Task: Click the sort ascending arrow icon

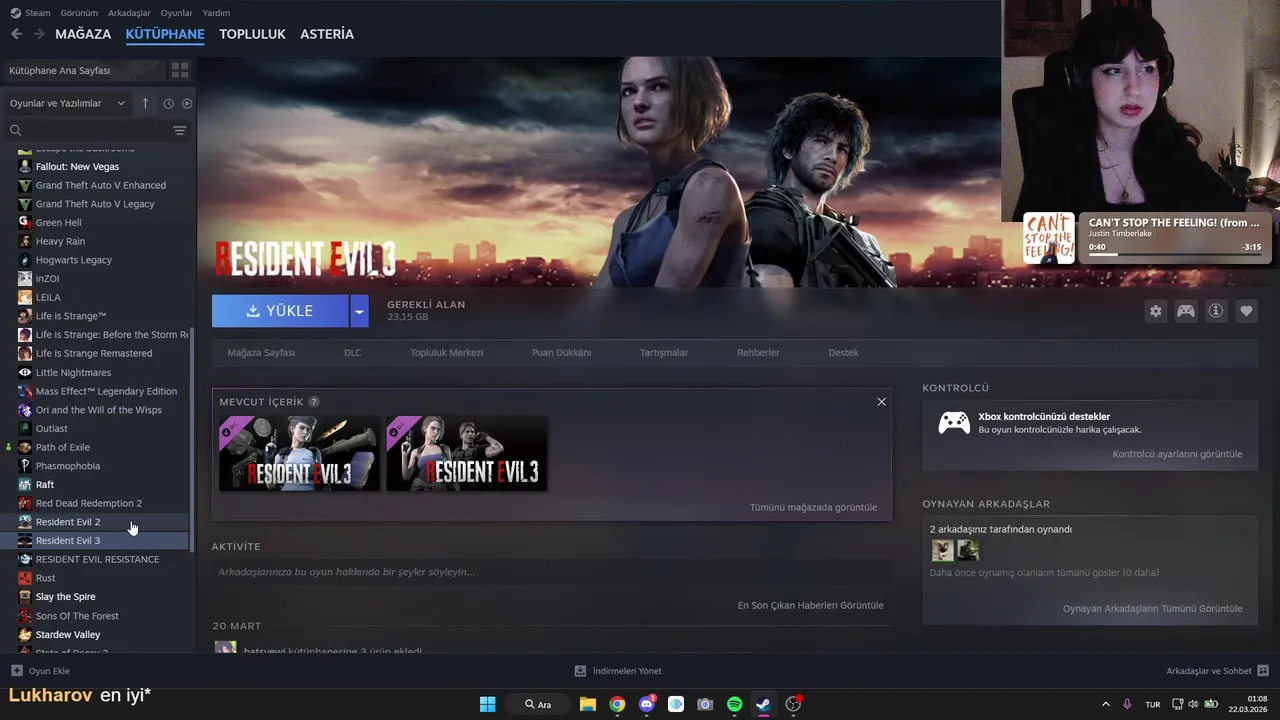Action: tap(145, 103)
